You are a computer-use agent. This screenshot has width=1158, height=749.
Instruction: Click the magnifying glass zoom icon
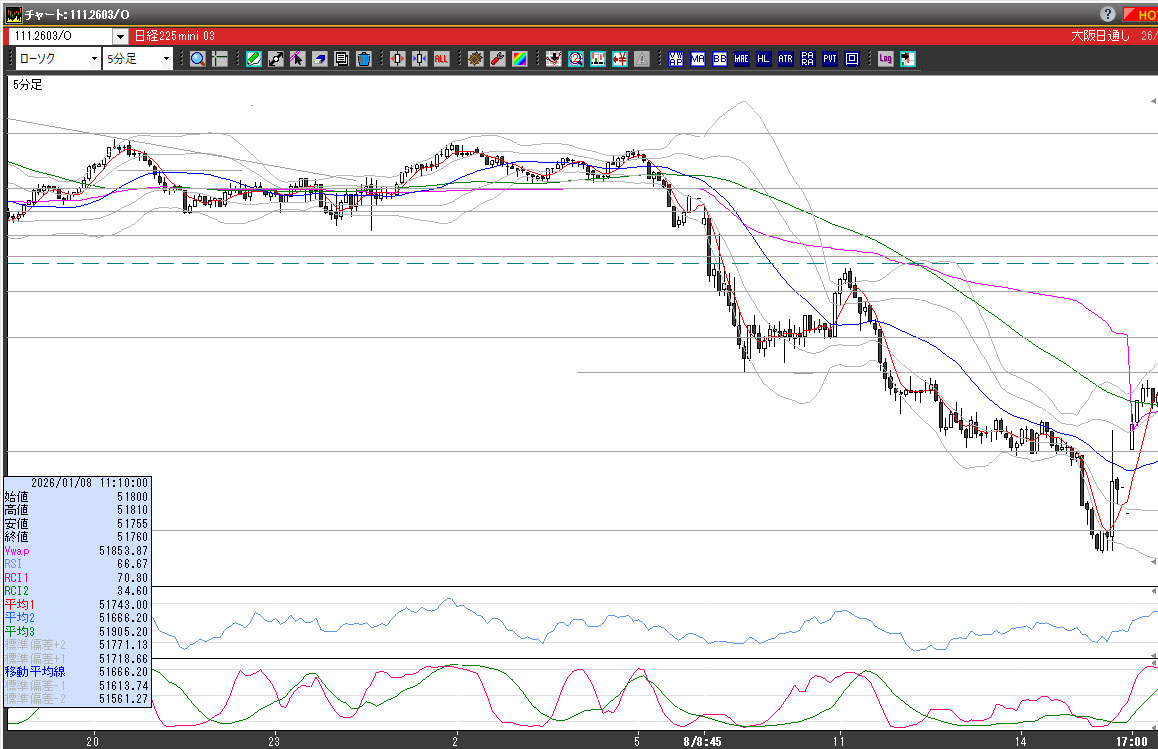[198, 59]
